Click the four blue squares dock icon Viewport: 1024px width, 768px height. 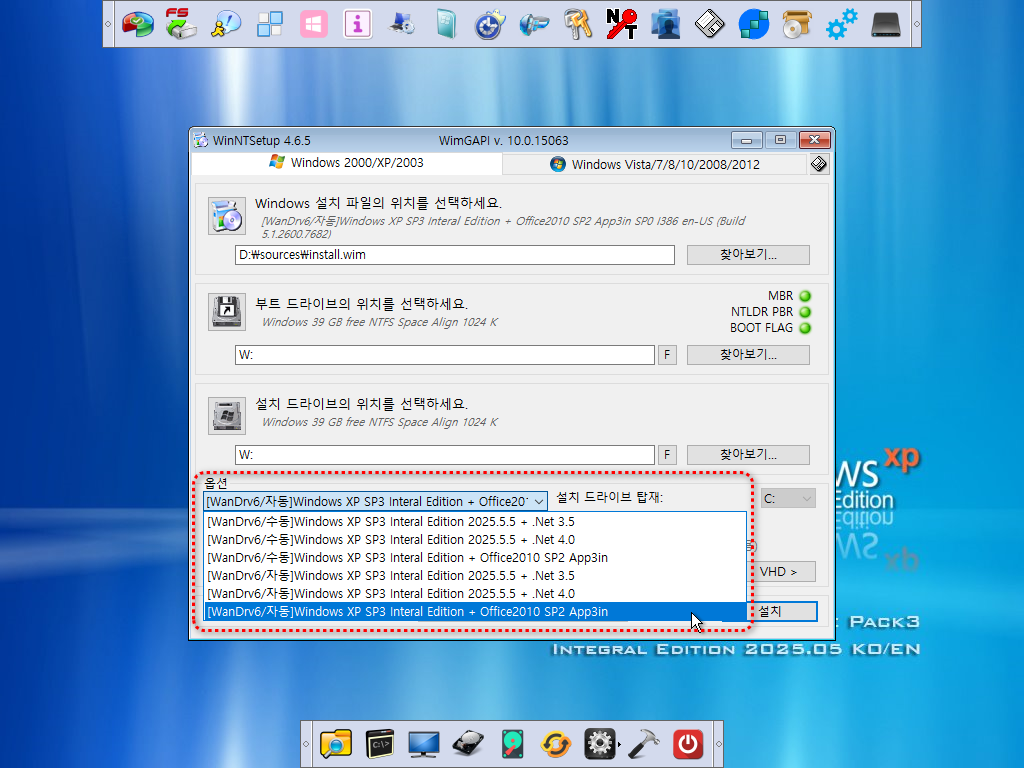click(x=270, y=24)
